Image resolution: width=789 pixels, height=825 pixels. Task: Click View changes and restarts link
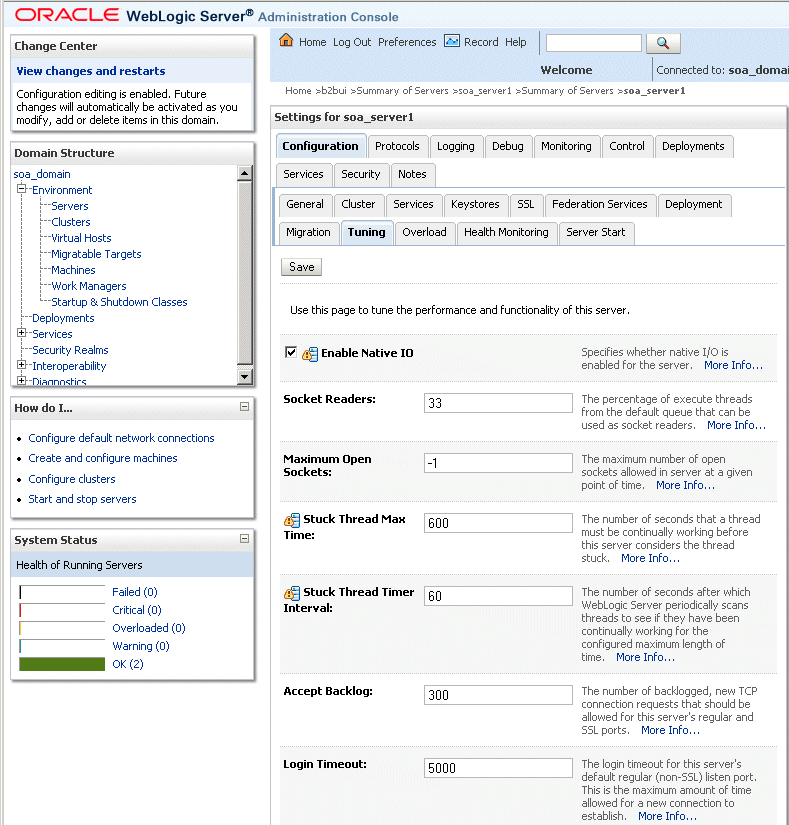[90, 71]
